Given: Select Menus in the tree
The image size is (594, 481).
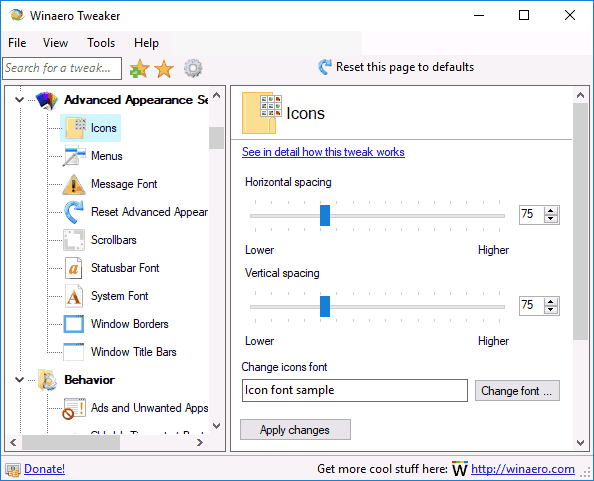Looking at the screenshot, I should point(106,156).
